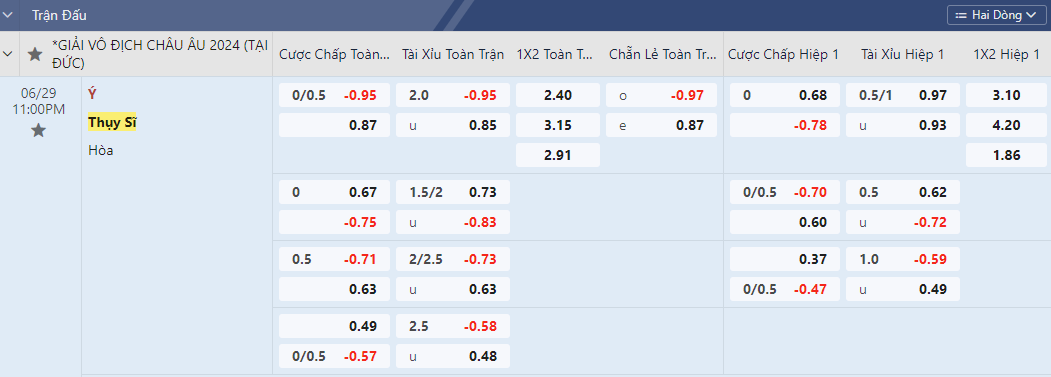Image resolution: width=1051 pixels, height=377 pixels.
Task: Bet handicap odds -0.75
Action: [x=334, y=222]
